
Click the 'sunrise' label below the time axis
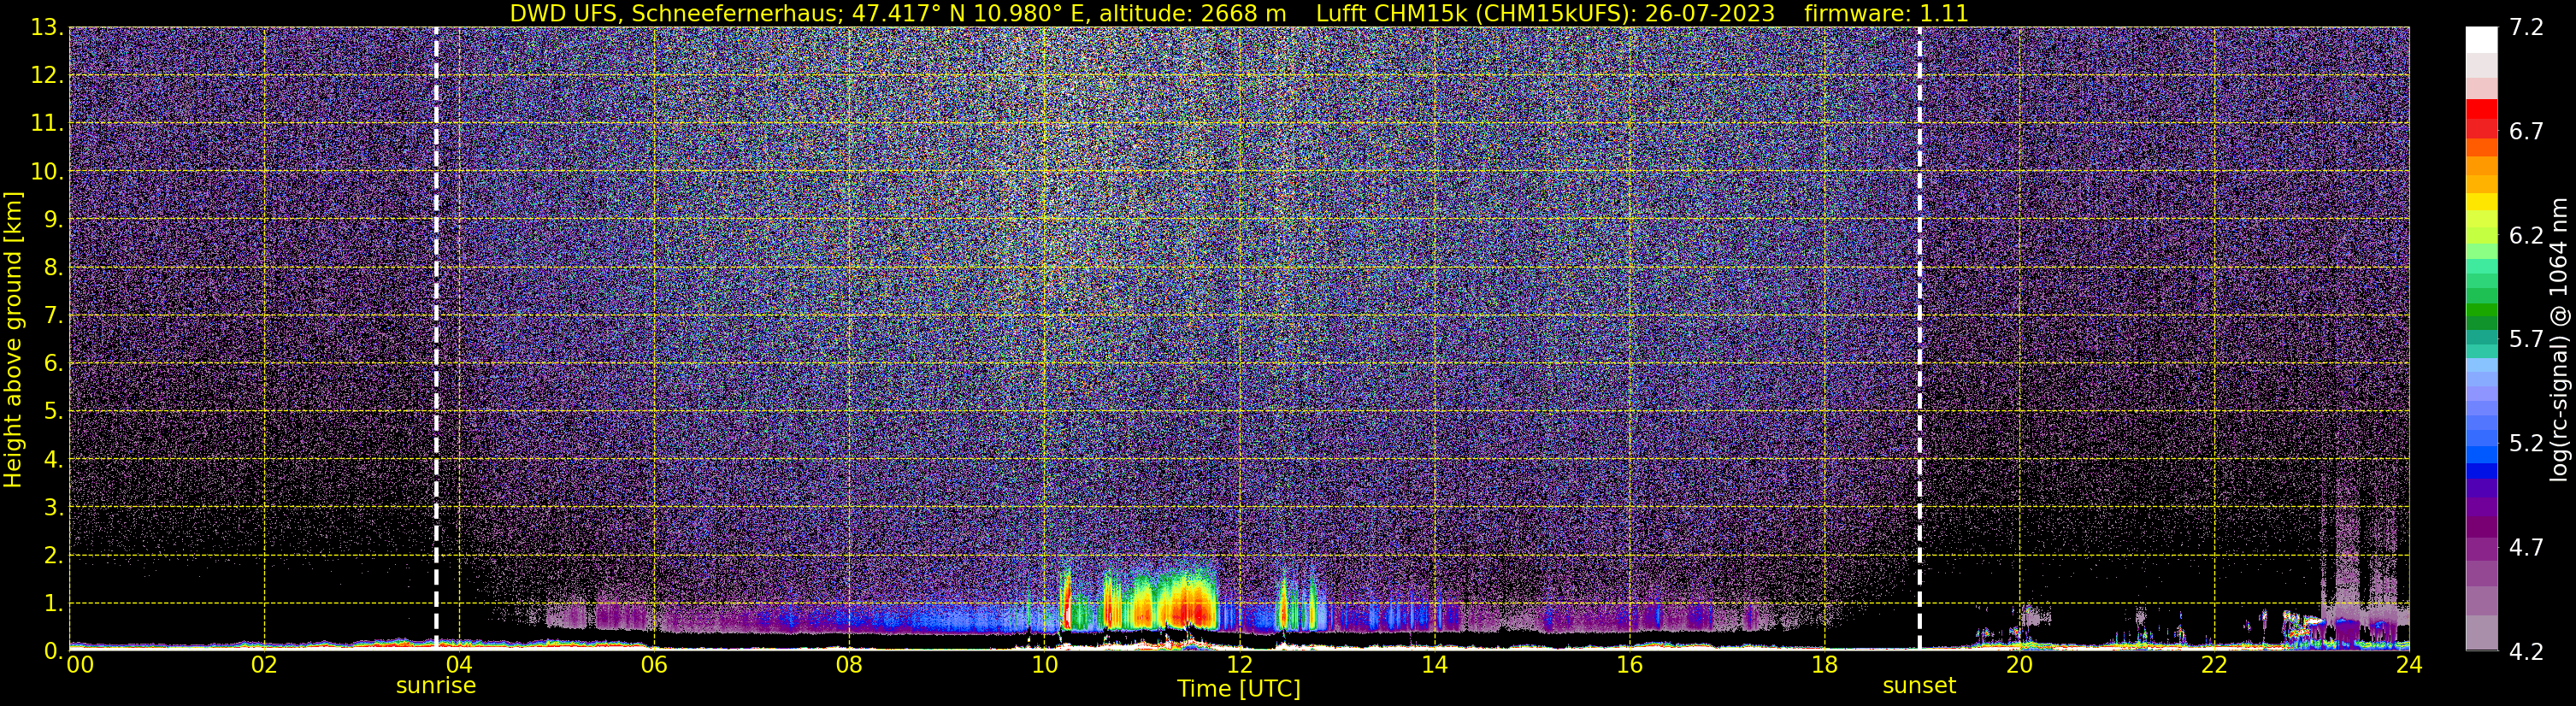[x=436, y=686]
